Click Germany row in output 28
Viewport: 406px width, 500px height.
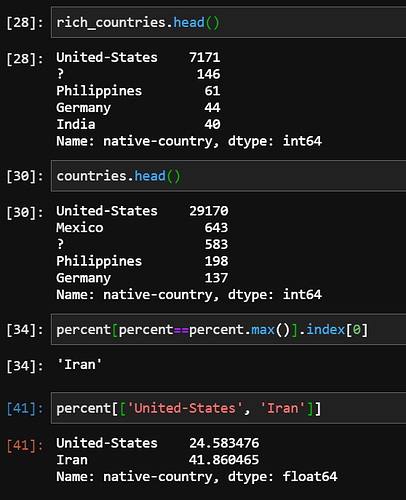138,108
